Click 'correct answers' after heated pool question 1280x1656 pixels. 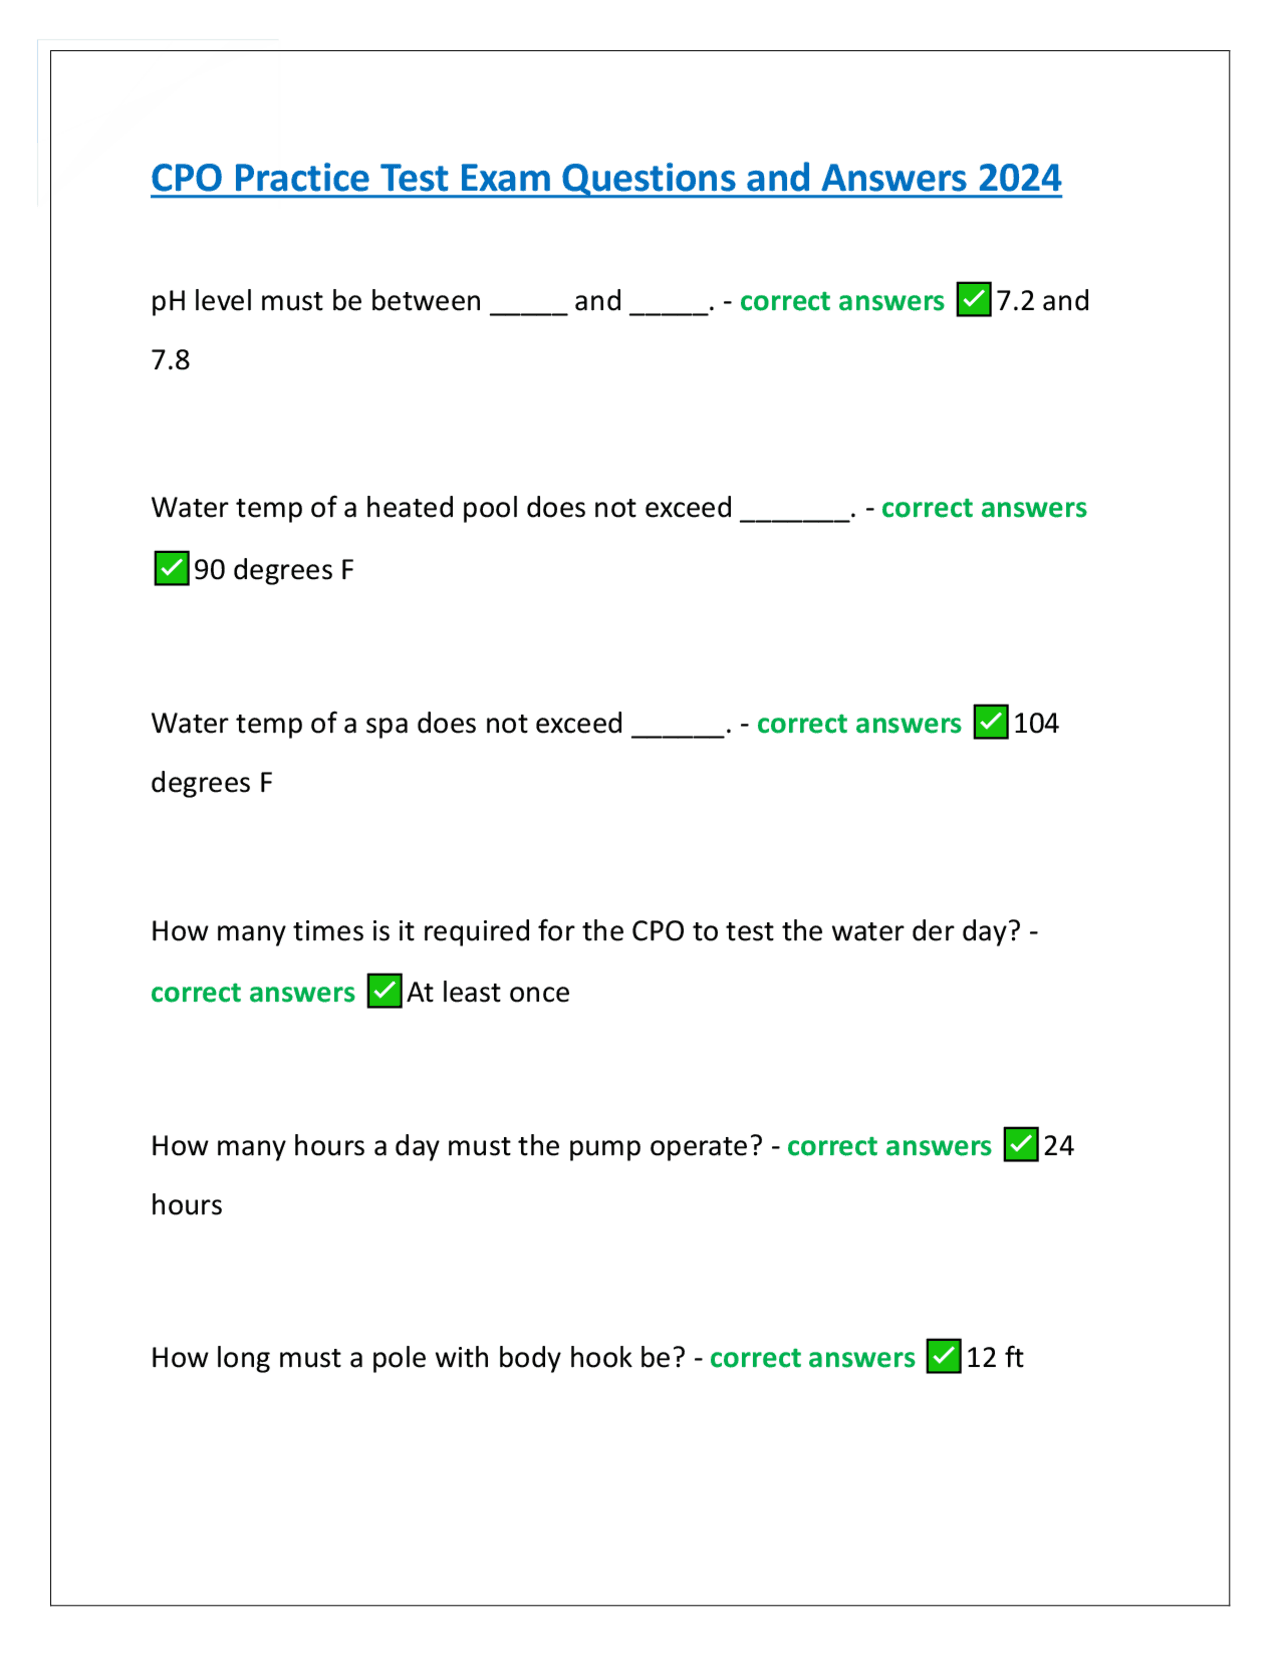point(983,508)
